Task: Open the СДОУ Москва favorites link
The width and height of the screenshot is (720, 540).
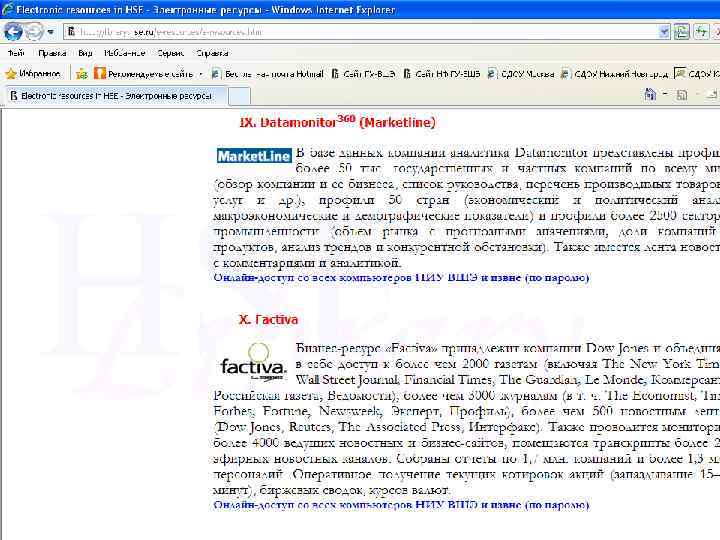Action: [521, 73]
